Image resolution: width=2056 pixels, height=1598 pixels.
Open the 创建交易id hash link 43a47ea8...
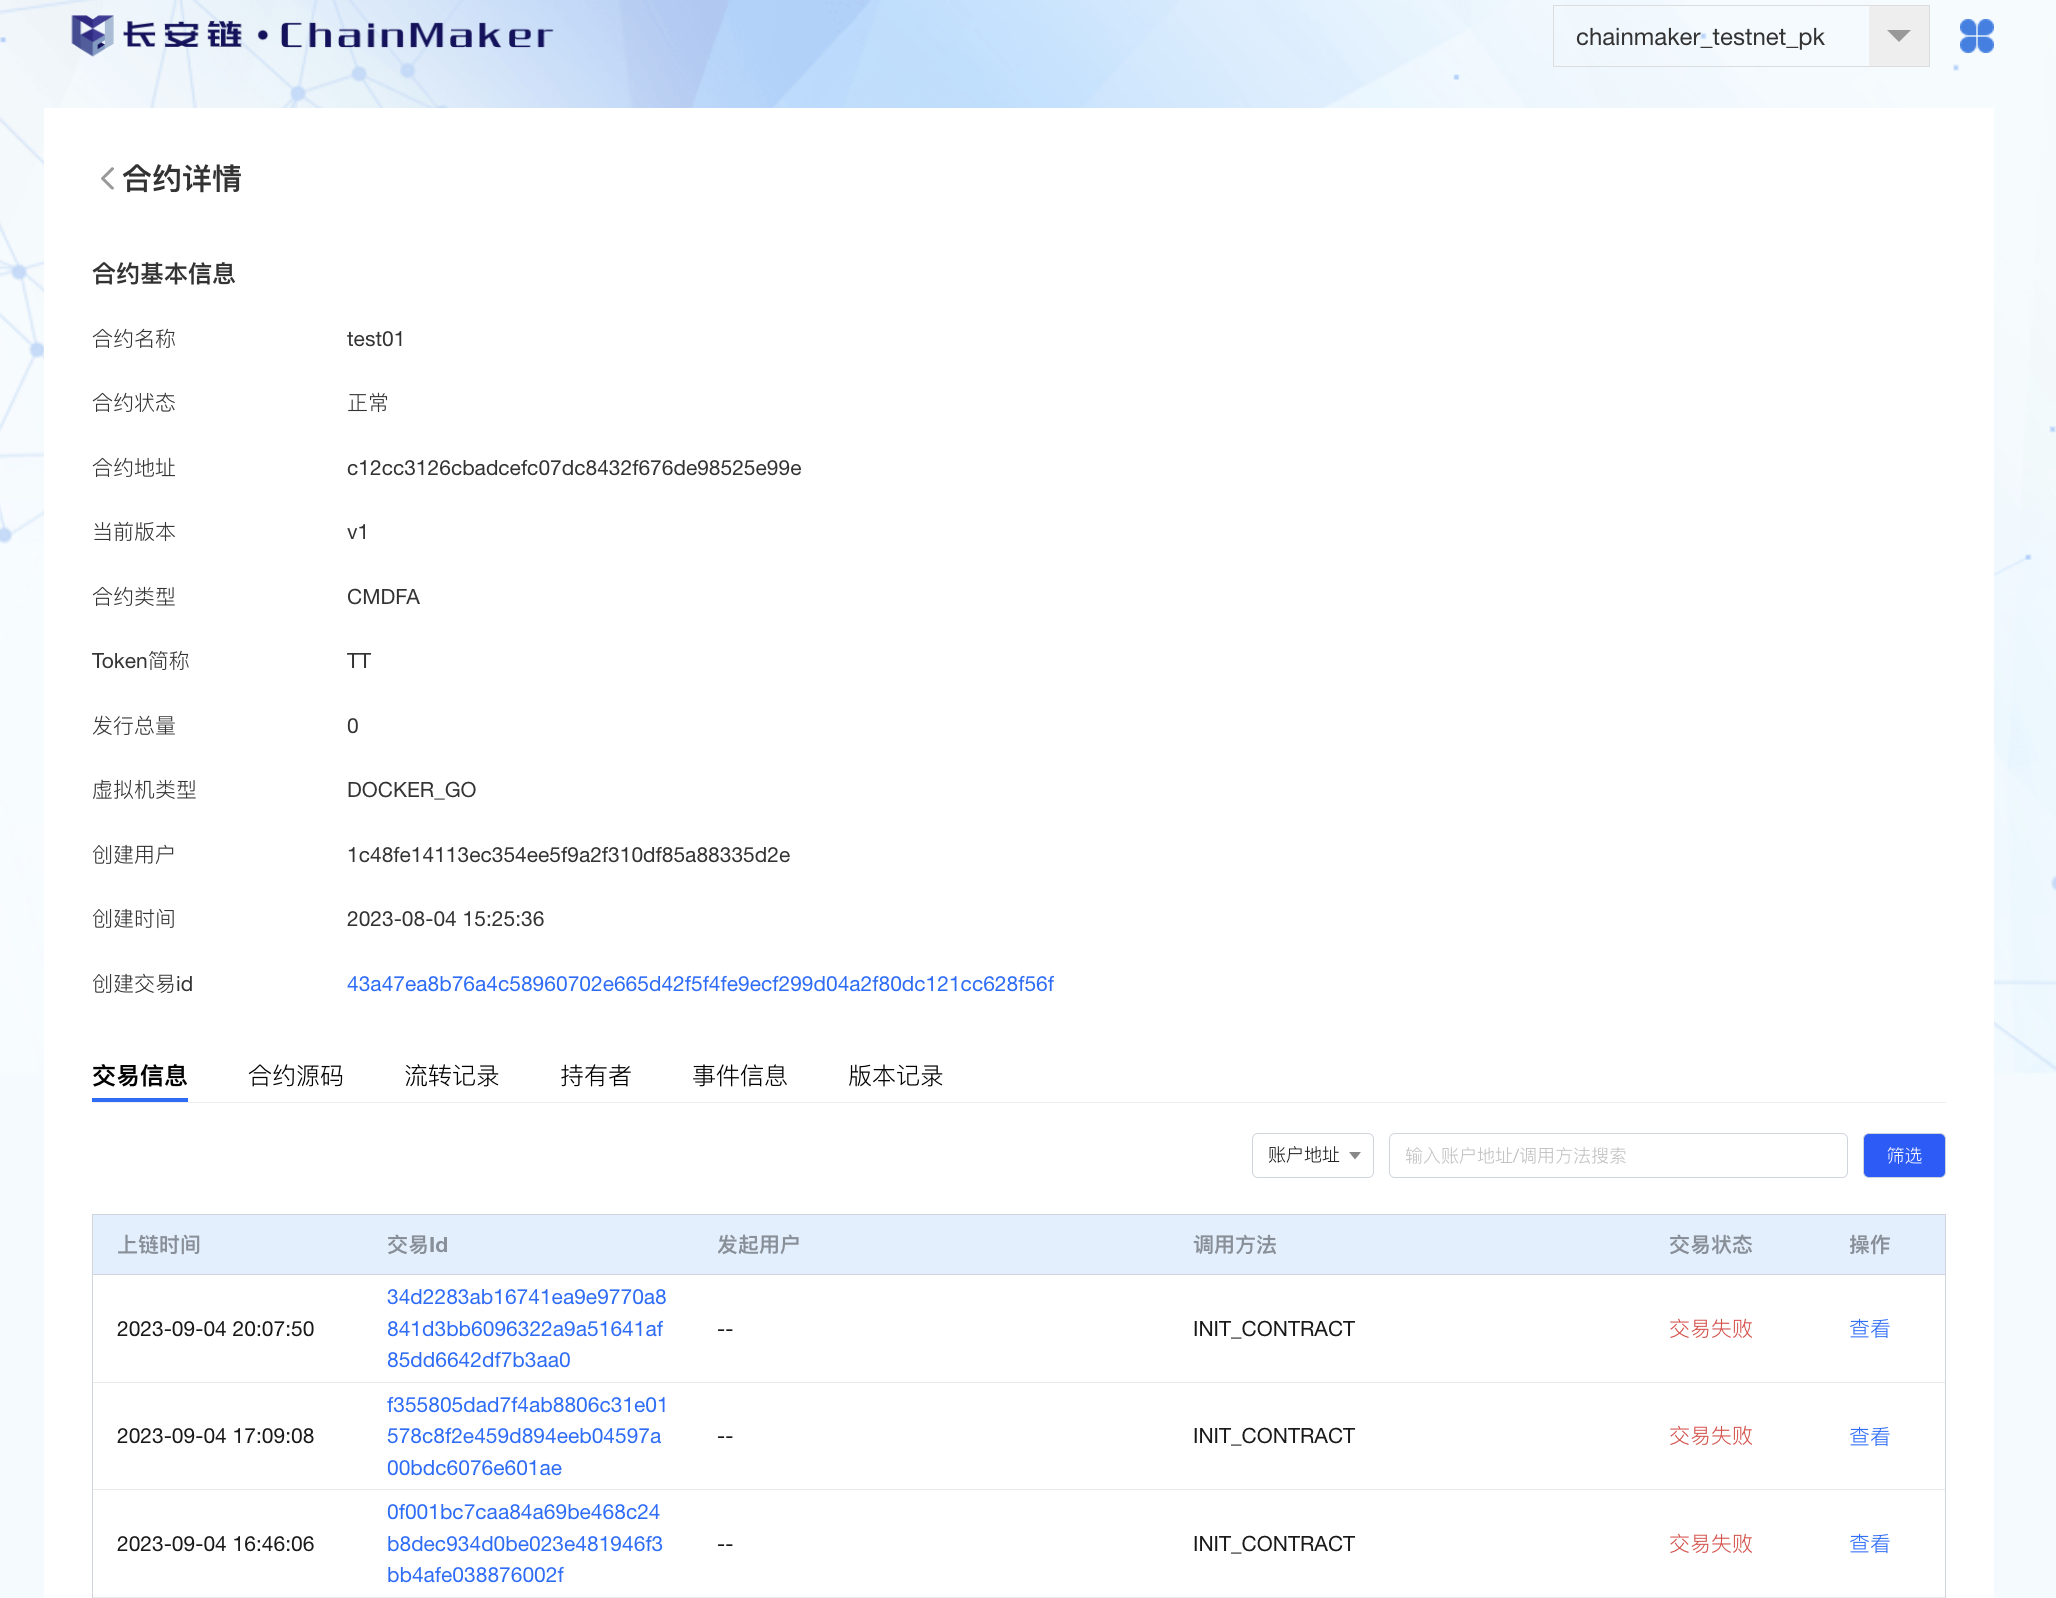tap(700, 984)
